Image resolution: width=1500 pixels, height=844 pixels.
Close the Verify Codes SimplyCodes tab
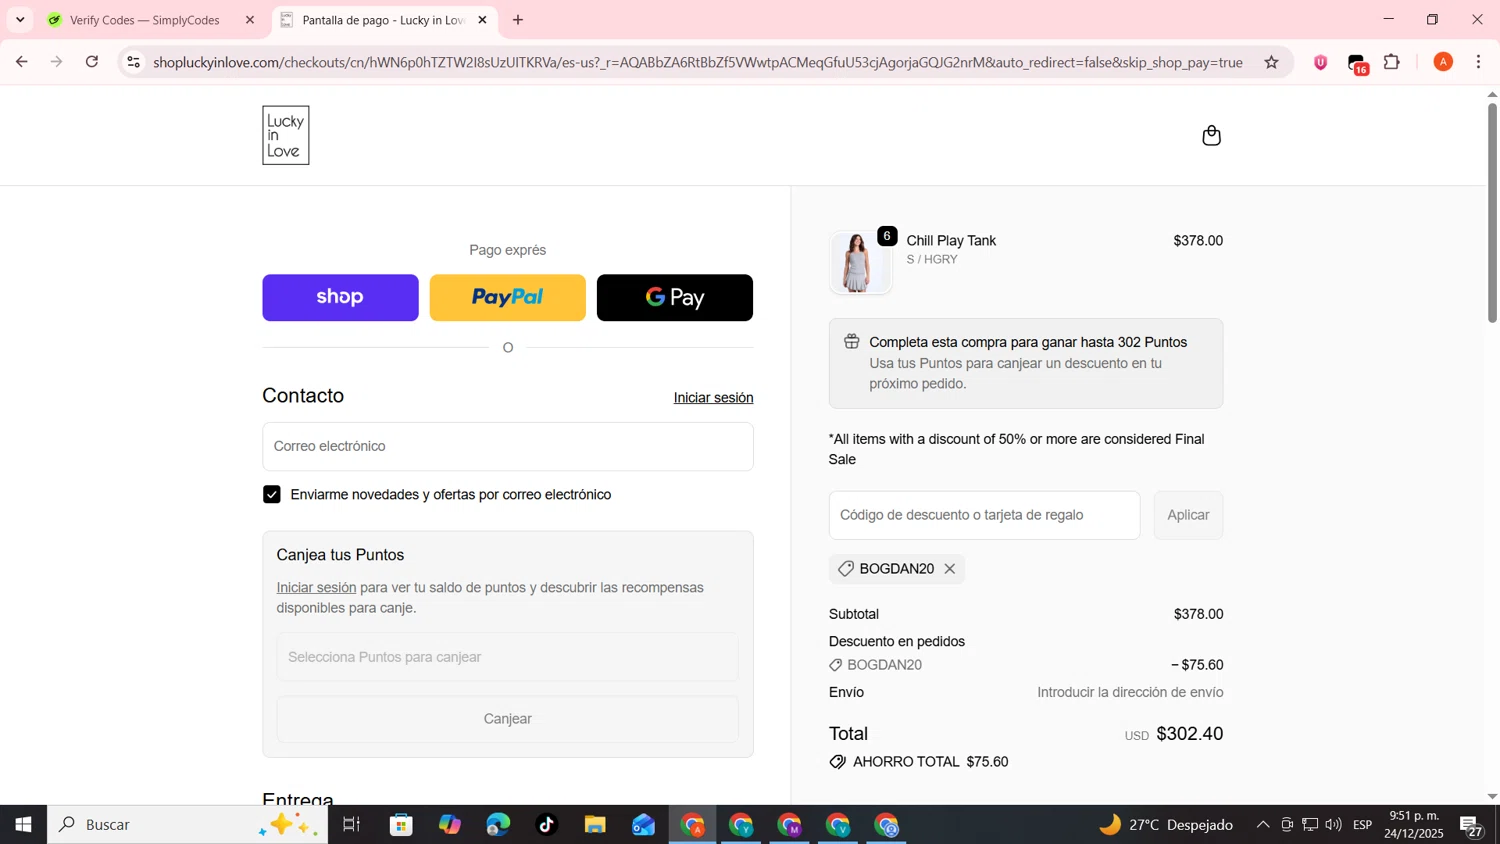tap(250, 20)
